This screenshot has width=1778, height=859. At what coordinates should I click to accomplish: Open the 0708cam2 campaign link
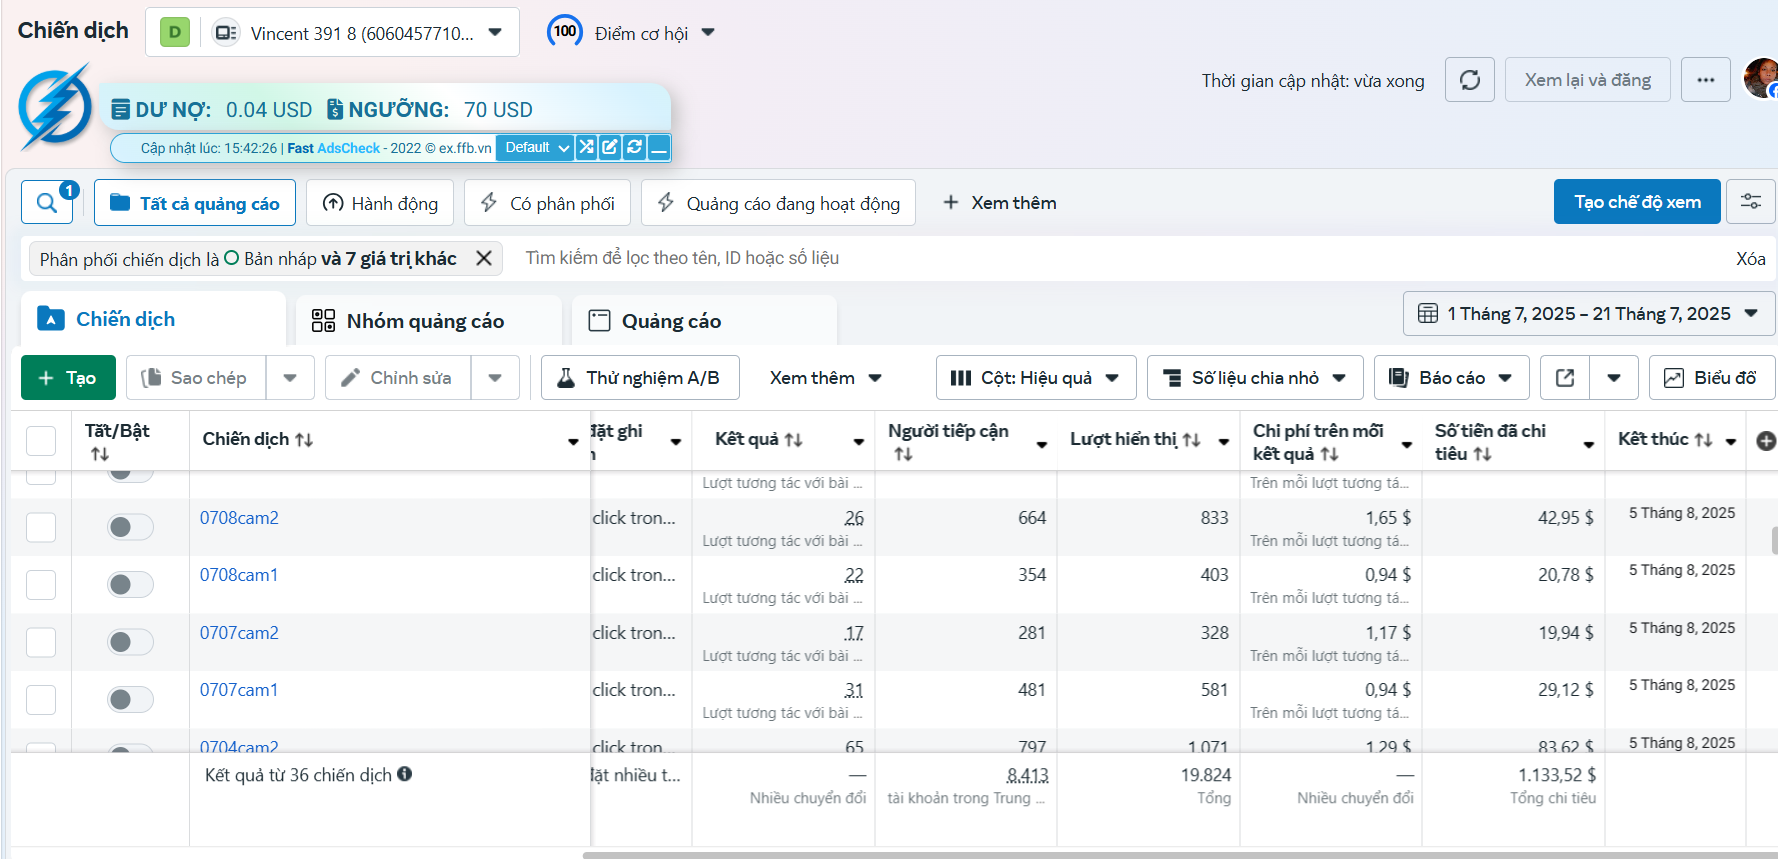(x=239, y=518)
